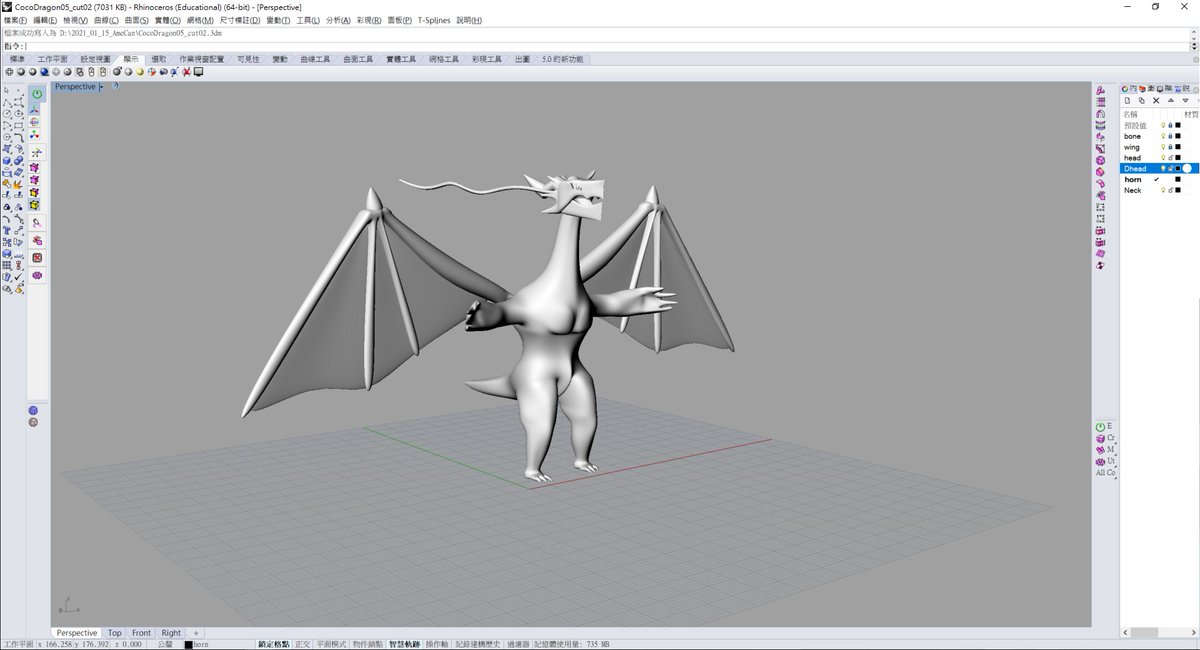Image resolution: width=1200 pixels, height=650 pixels.
Task: Click the 公釐 units field in status bar
Action: click(165, 645)
